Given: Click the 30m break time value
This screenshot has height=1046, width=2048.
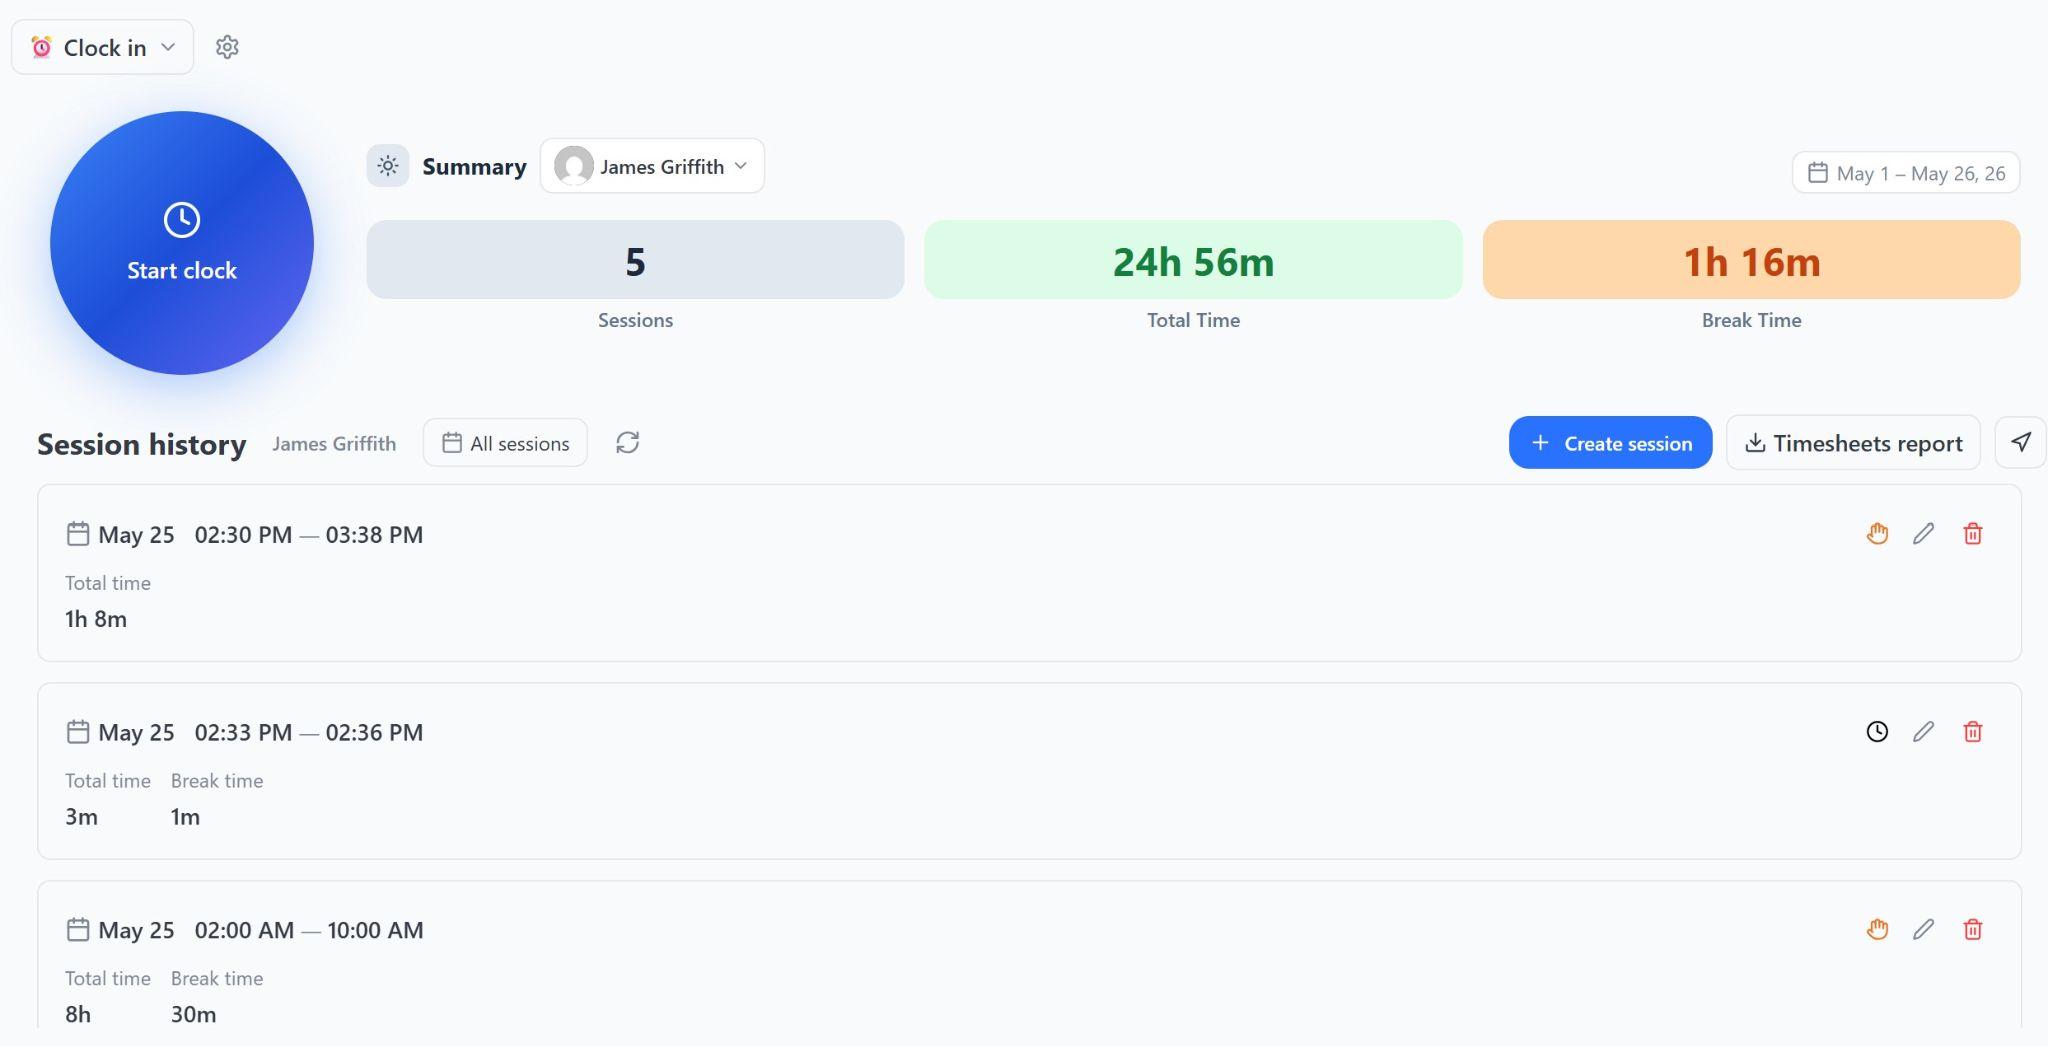Looking at the screenshot, I should pyautogui.click(x=193, y=1014).
